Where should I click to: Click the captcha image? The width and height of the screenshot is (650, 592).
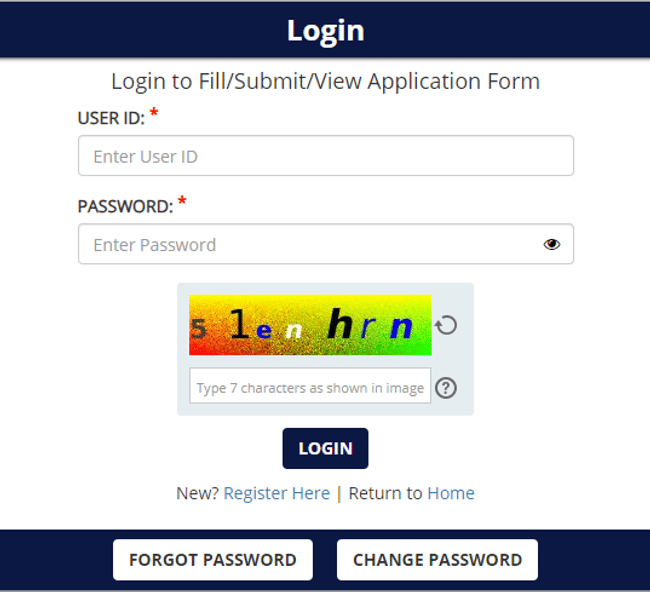point(310,325)
